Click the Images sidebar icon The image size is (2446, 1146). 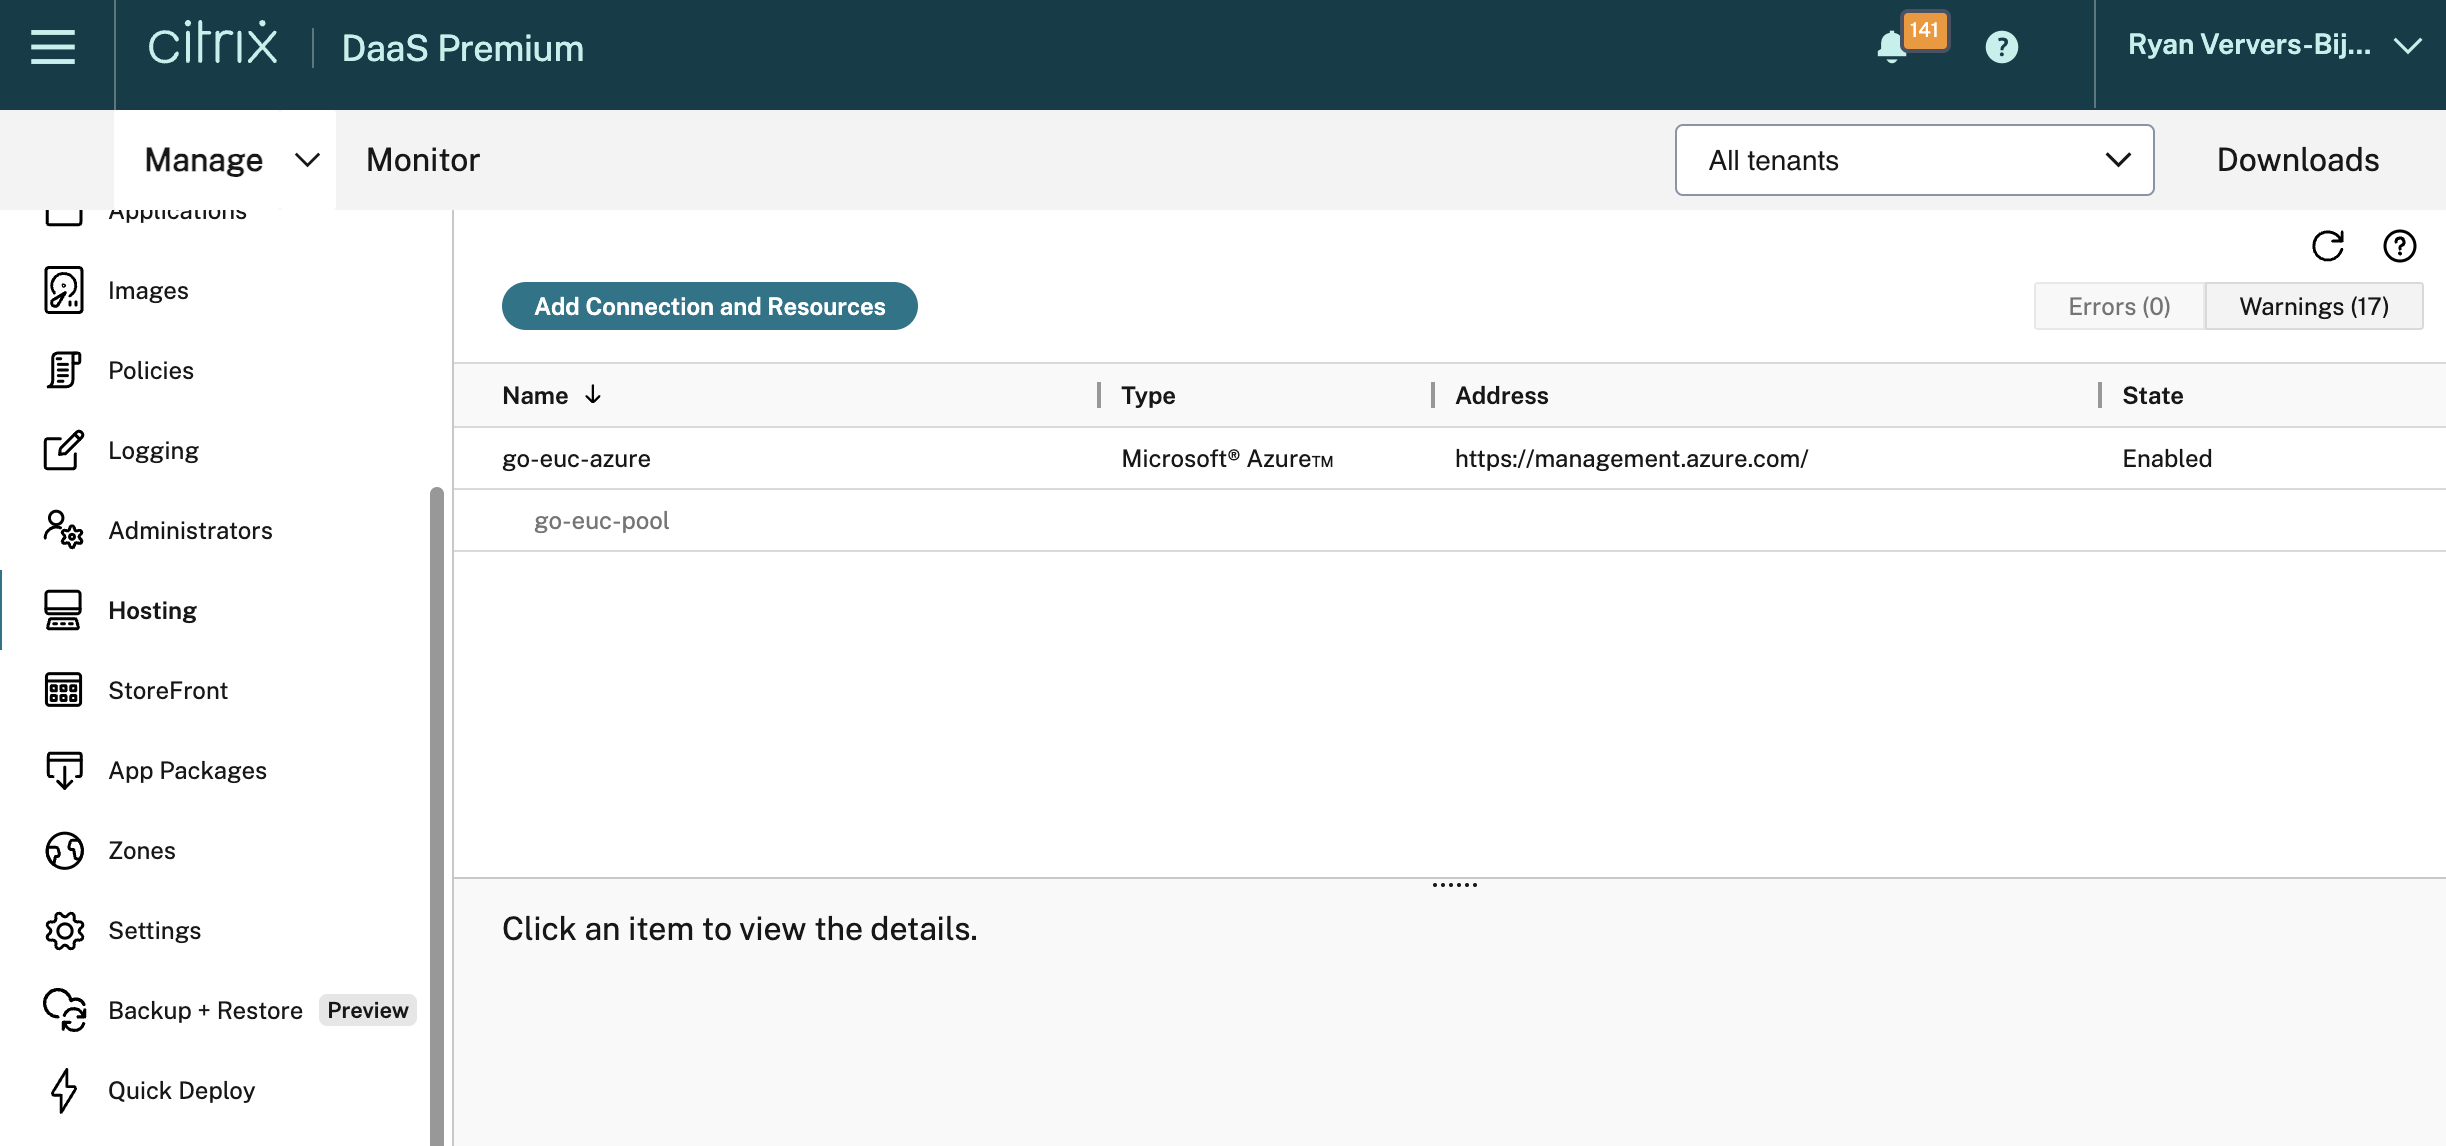click(x=64, y=290)
